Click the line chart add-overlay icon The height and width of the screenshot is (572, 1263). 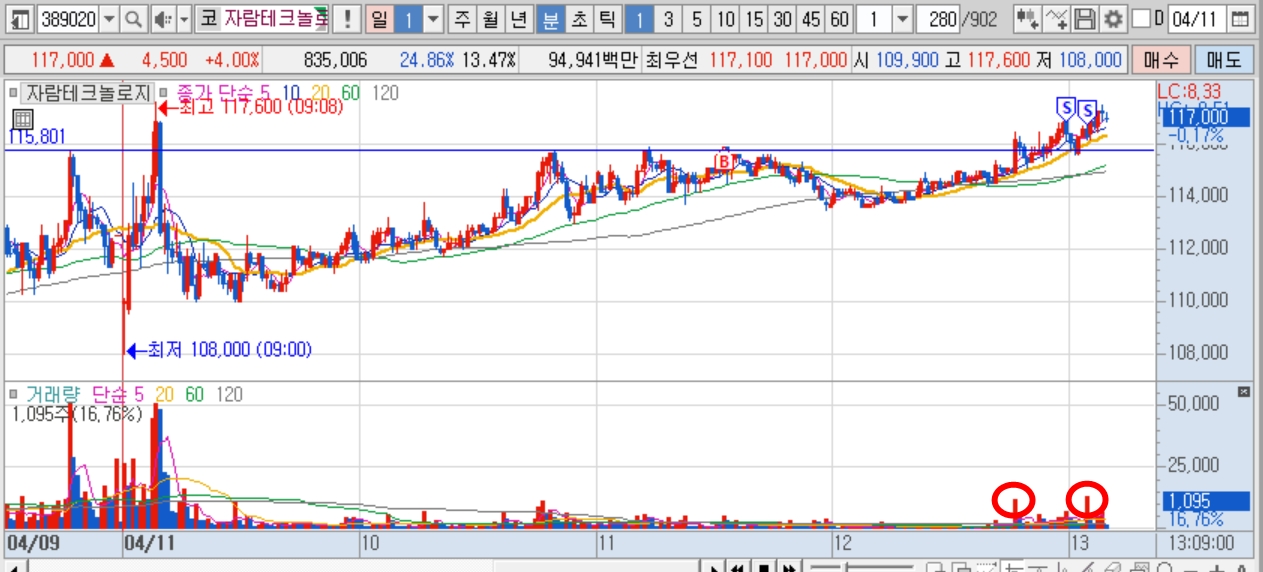(x=1056, y=18)
